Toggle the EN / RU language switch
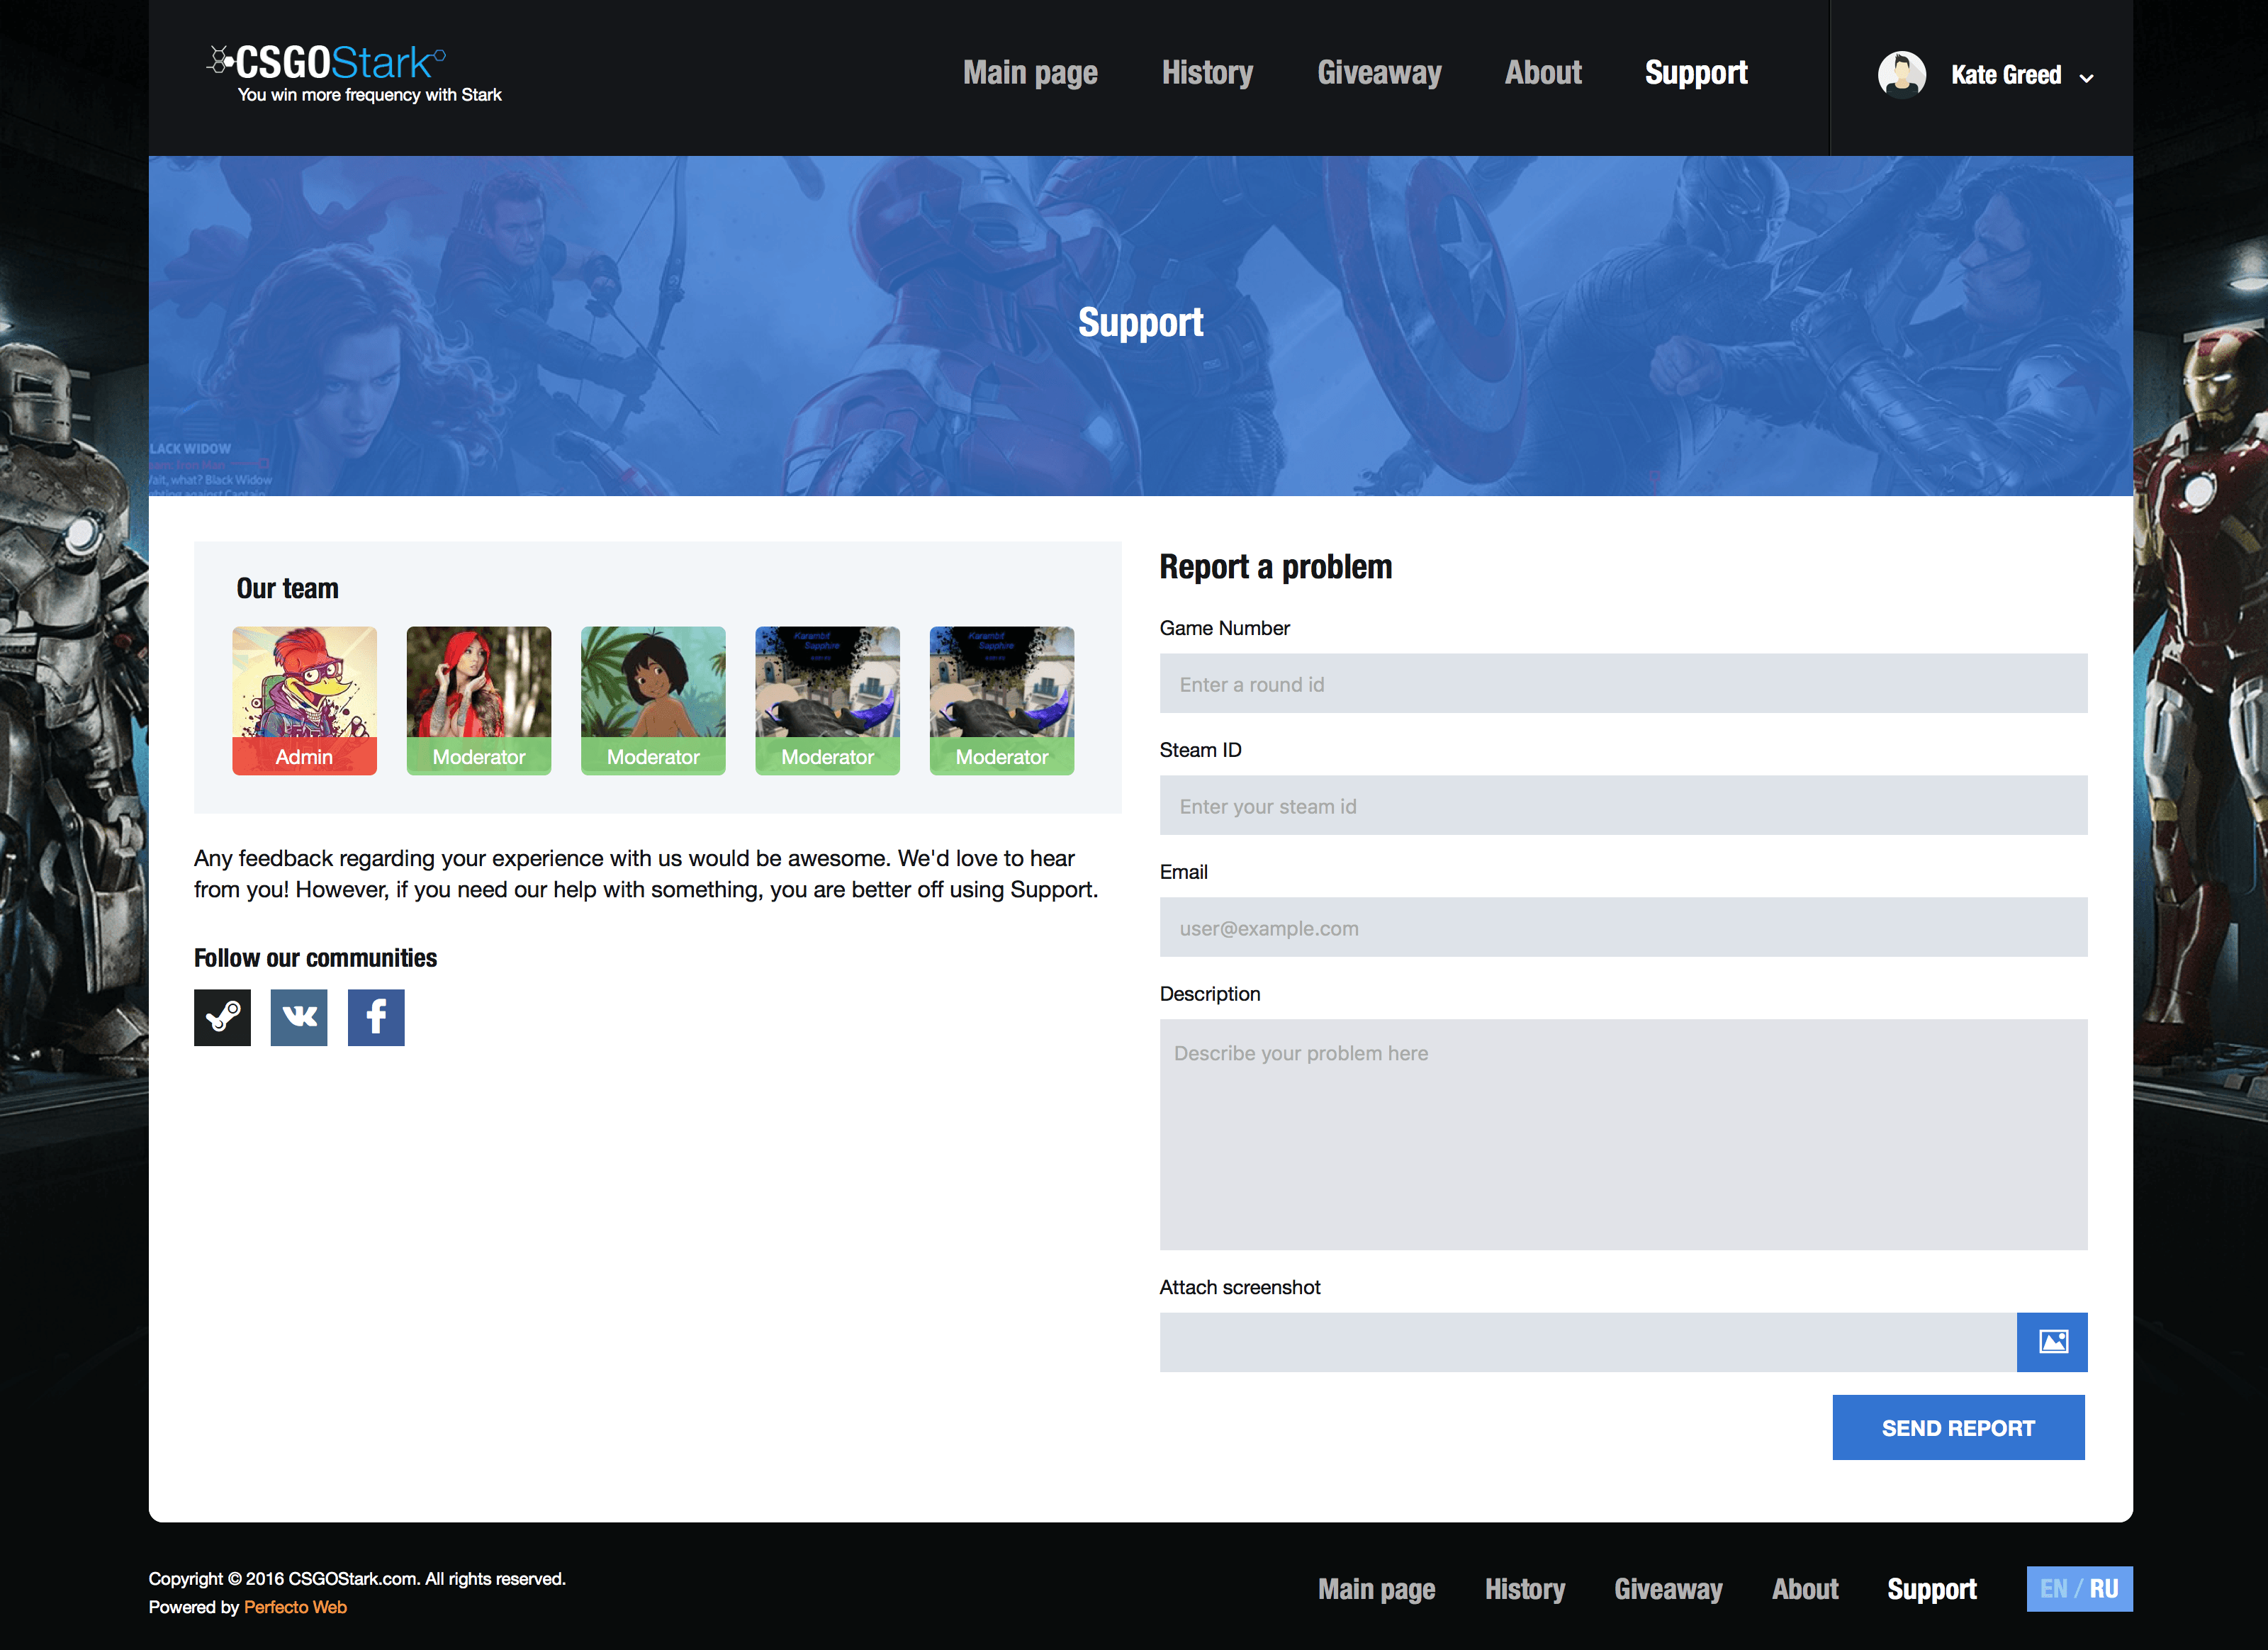 click(x=2079, y=1589)
